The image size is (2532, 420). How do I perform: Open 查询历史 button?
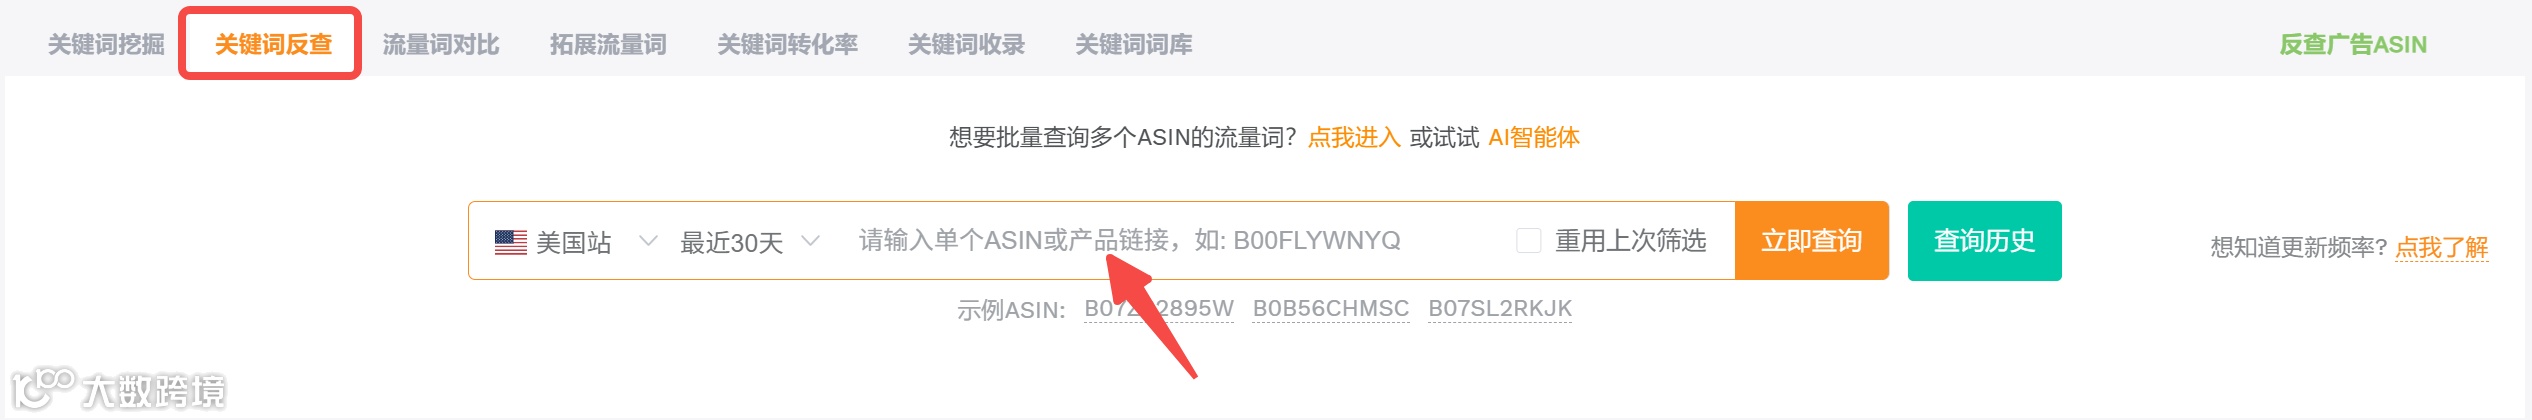point(1984,241)
